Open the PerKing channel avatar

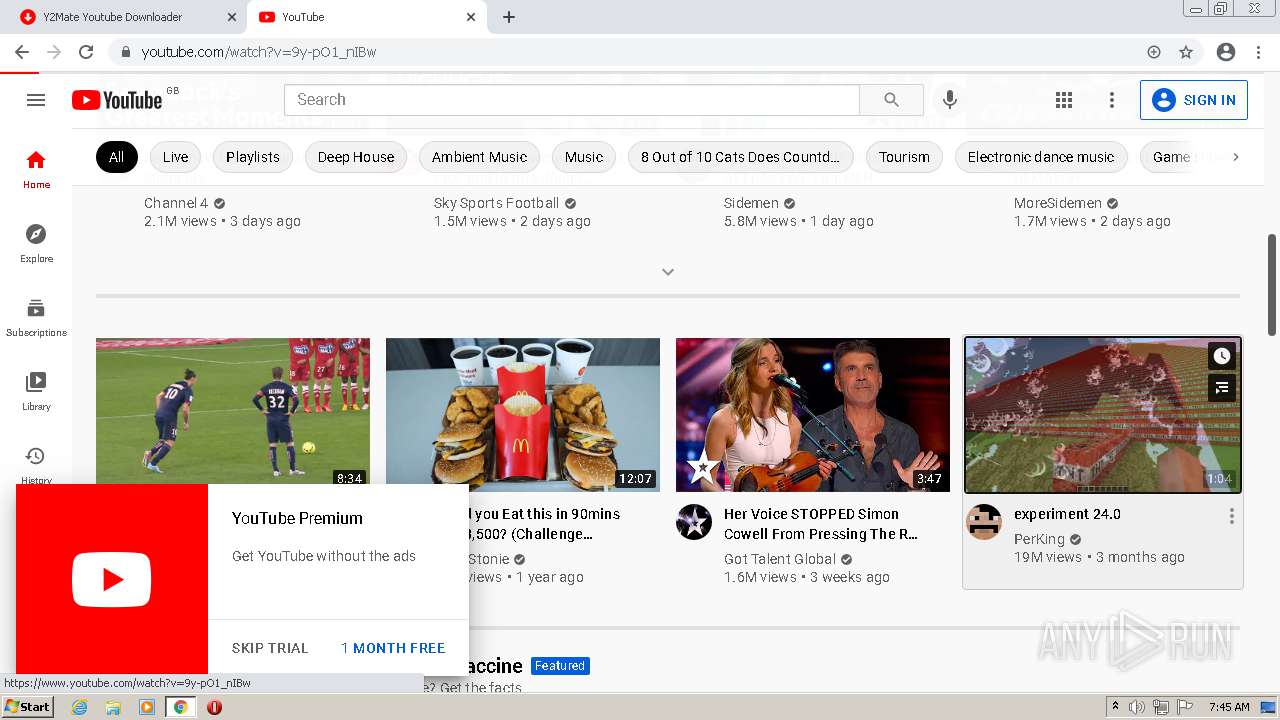(984, 522)
